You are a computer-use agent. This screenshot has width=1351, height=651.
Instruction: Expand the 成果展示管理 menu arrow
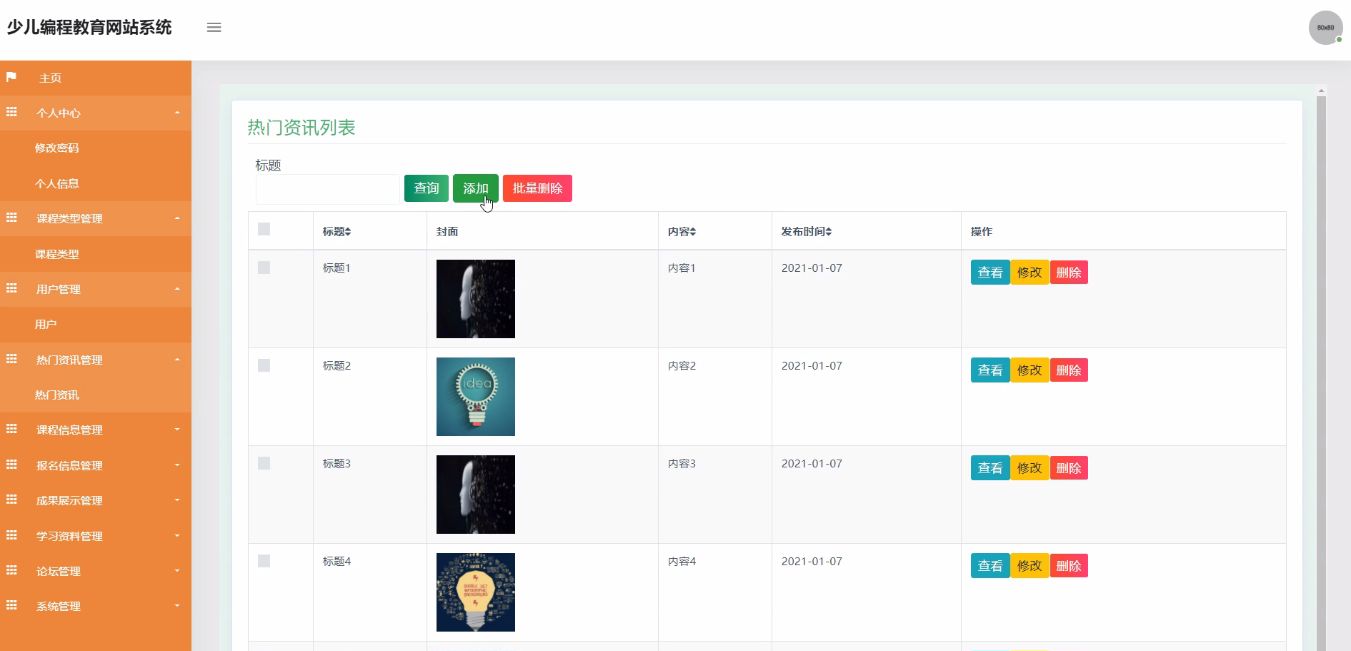pos(177,500)
